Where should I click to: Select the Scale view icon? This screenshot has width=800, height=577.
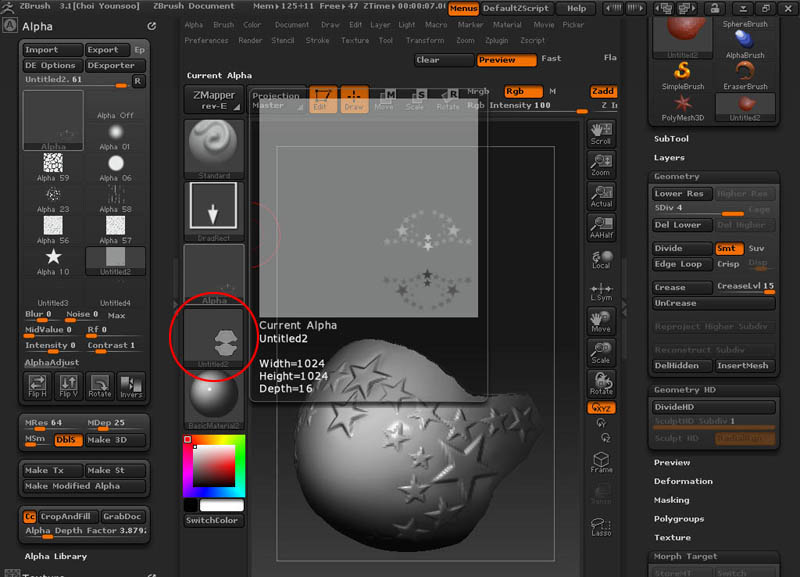601,353
